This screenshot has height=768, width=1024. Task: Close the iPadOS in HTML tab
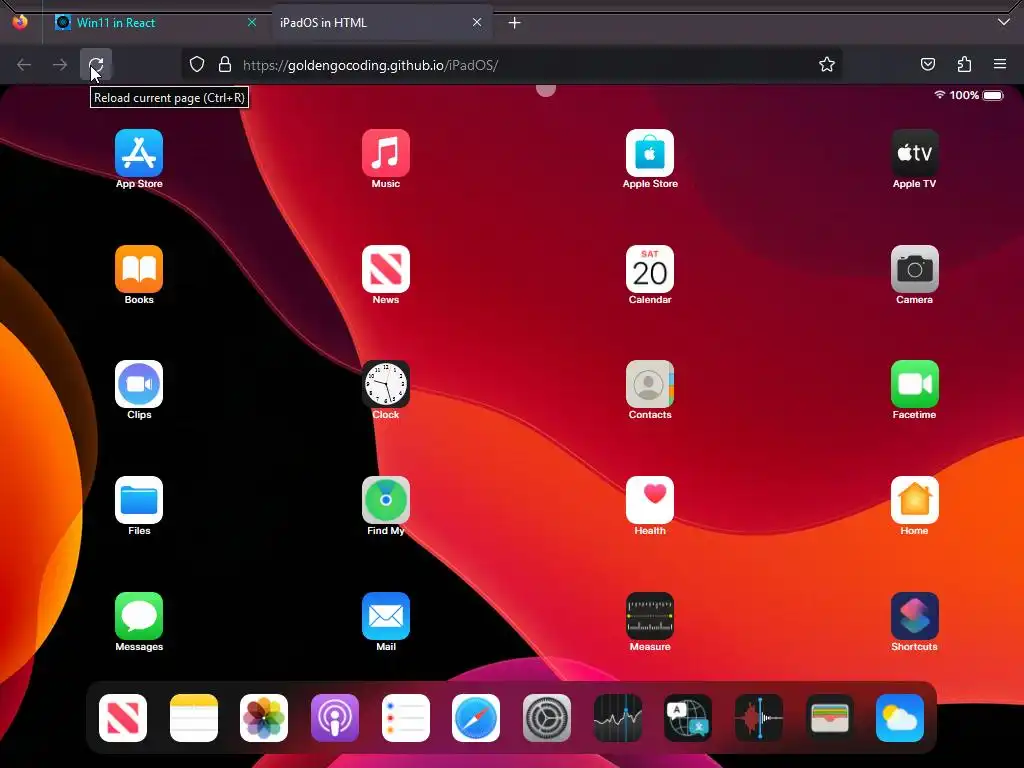(x=477, y=22)
